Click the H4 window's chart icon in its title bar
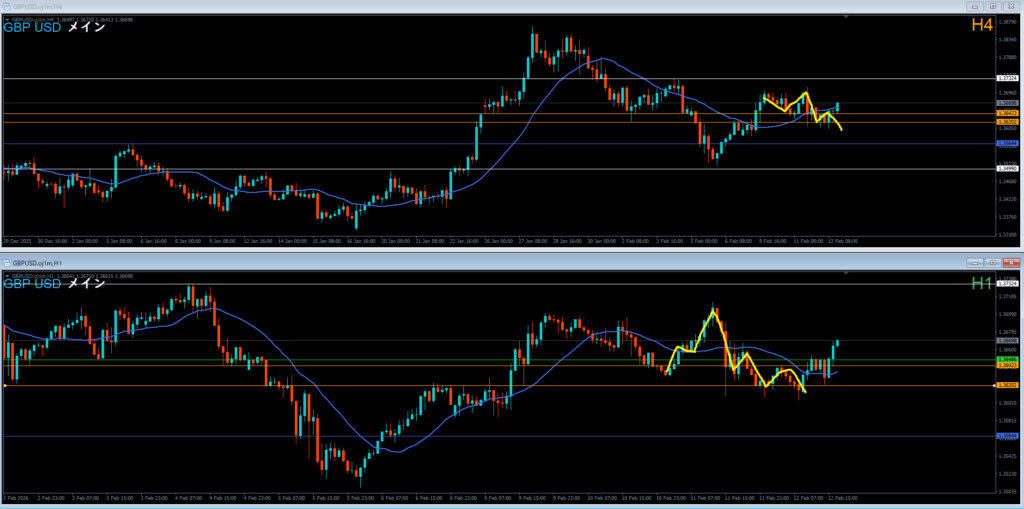1024x509 pixels. click(6, 5)
